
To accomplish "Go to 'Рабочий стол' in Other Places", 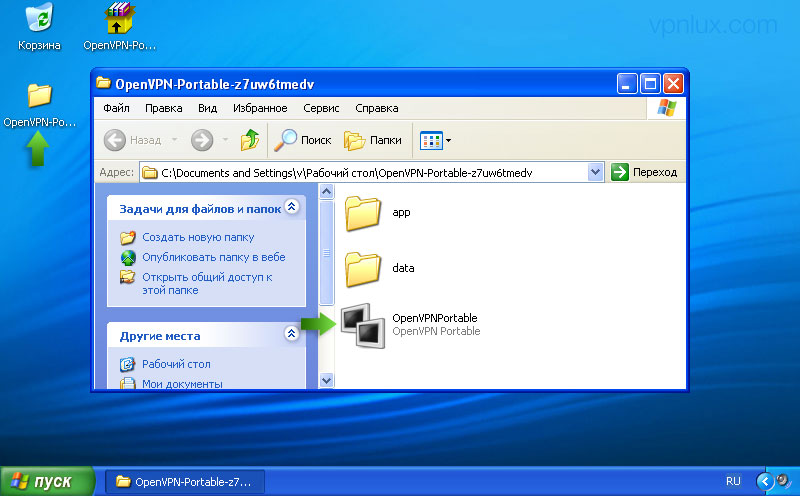I will click(176, 364).
